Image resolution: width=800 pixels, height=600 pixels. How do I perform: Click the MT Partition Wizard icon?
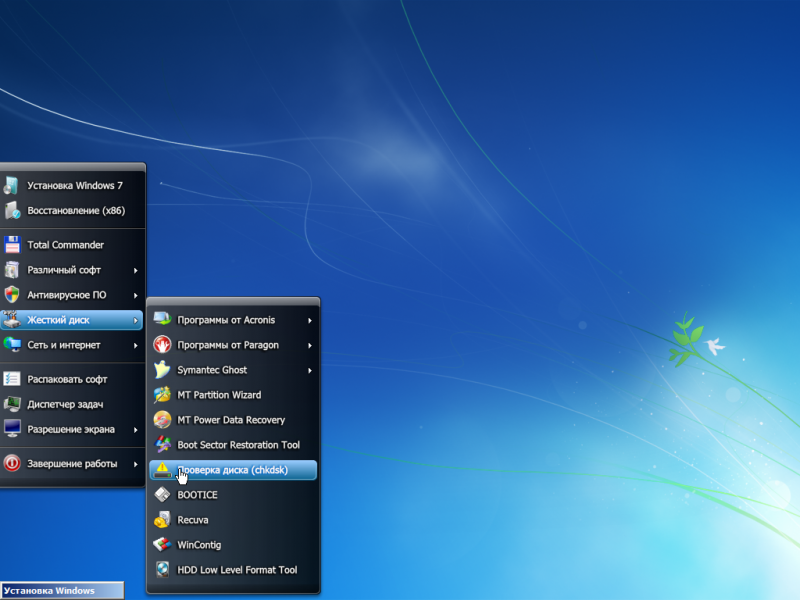click(x=162, y=395)
